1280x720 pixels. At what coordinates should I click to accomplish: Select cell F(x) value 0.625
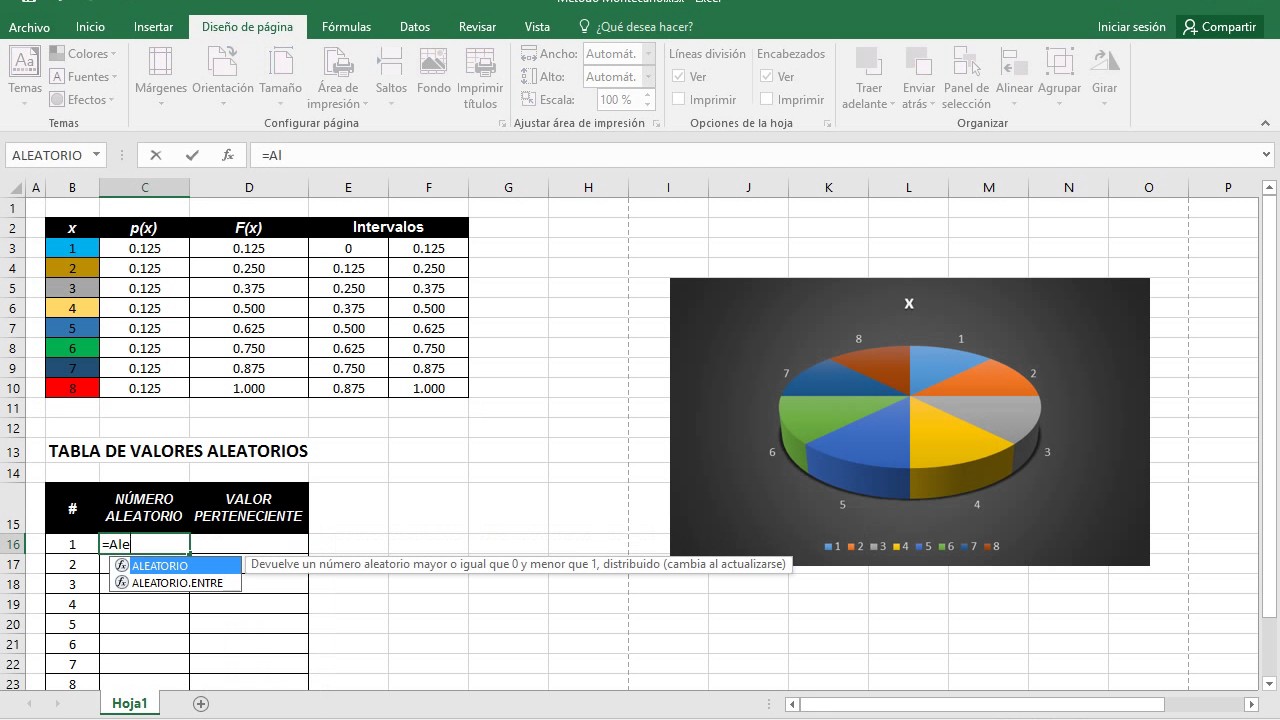[x=249, y=328]
